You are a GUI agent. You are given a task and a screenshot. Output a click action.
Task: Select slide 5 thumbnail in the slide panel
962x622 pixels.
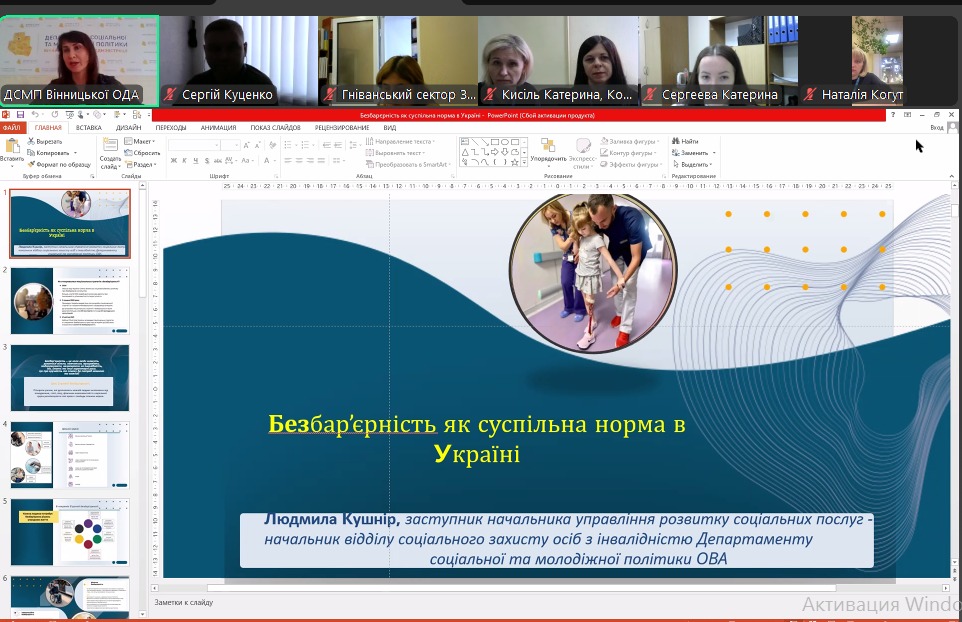pos(70,531)
